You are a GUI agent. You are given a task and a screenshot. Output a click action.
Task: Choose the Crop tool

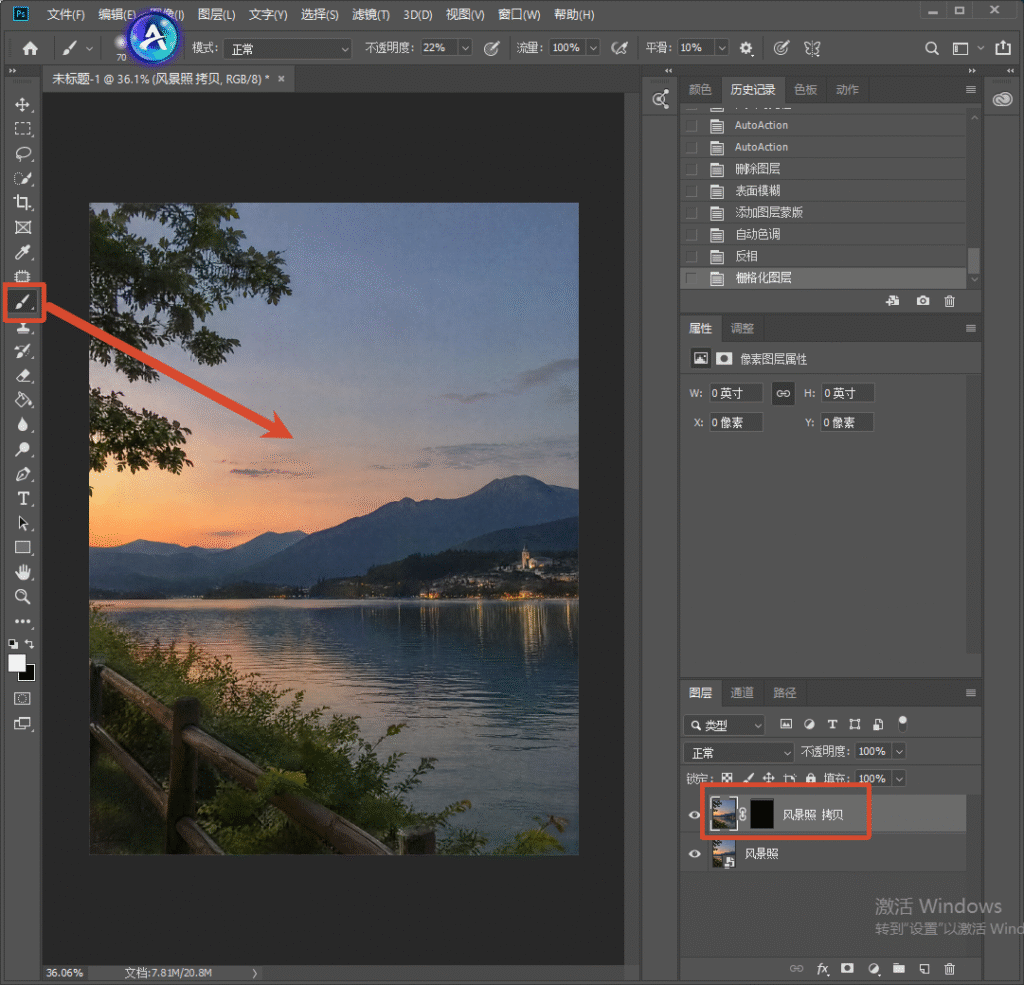(23, 203)
